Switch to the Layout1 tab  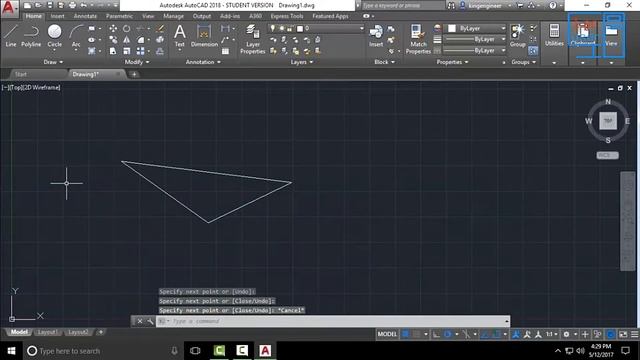47,332
